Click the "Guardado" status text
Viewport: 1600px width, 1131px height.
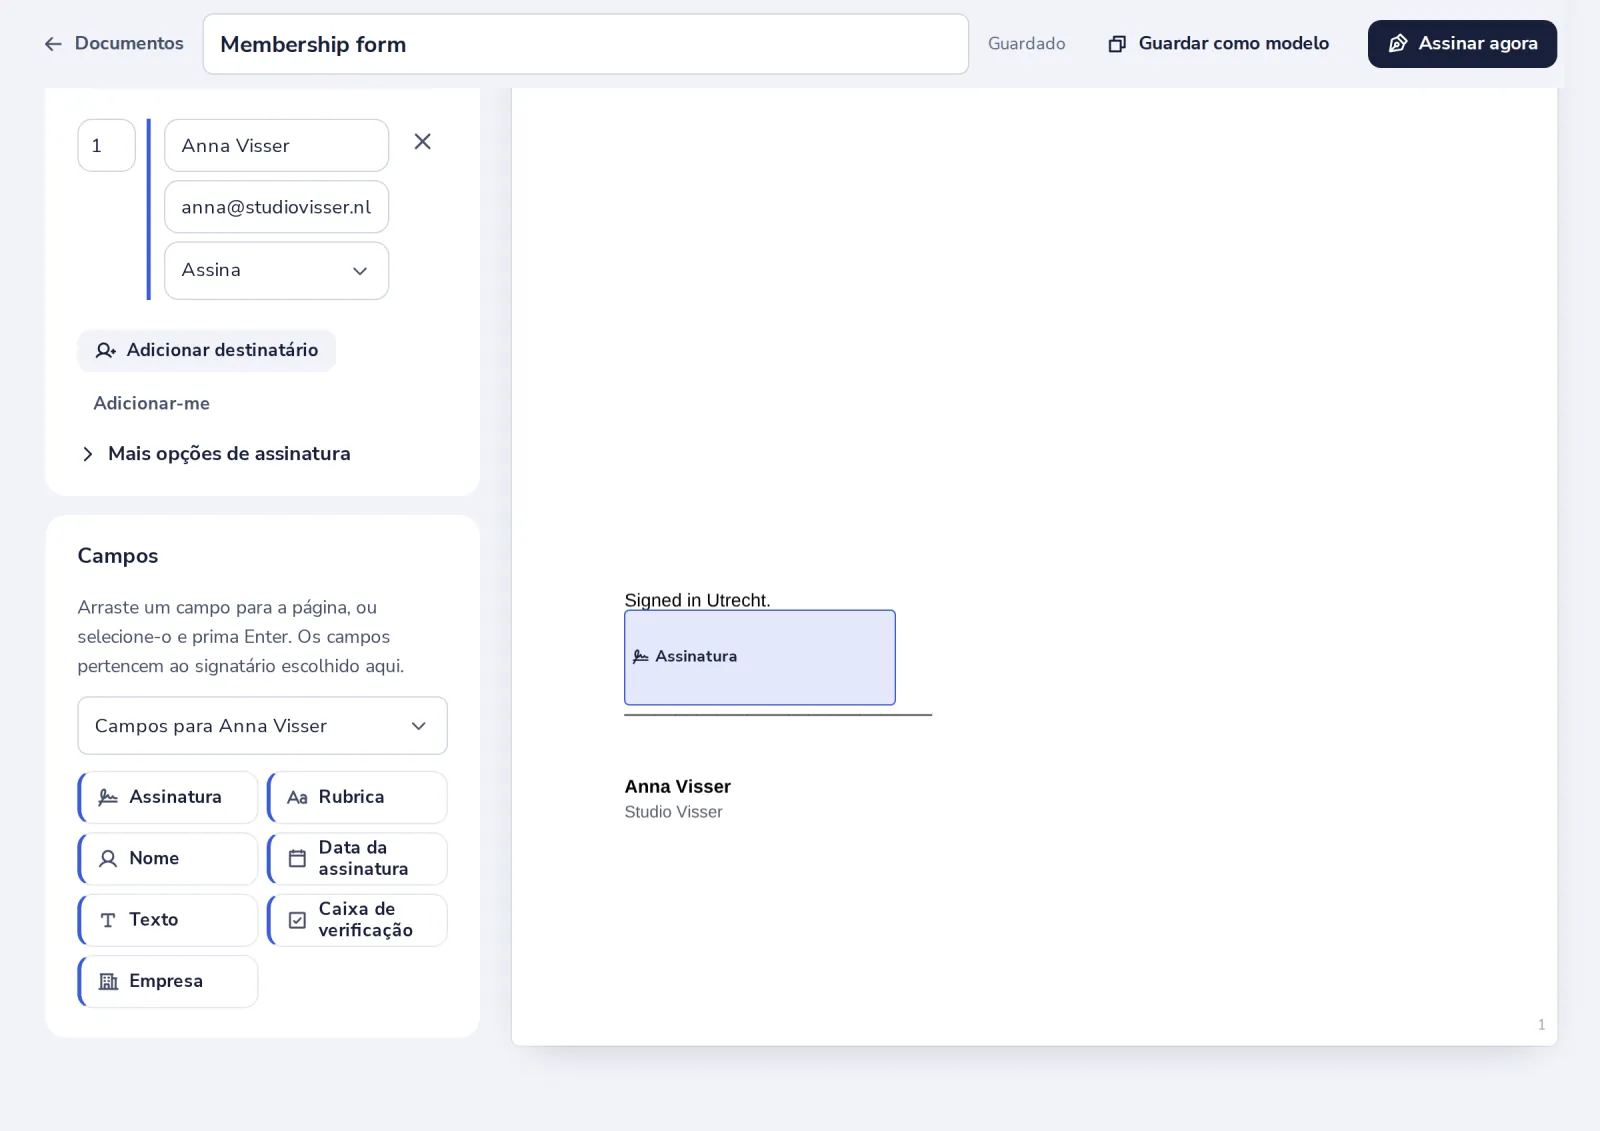[1027, 43]
